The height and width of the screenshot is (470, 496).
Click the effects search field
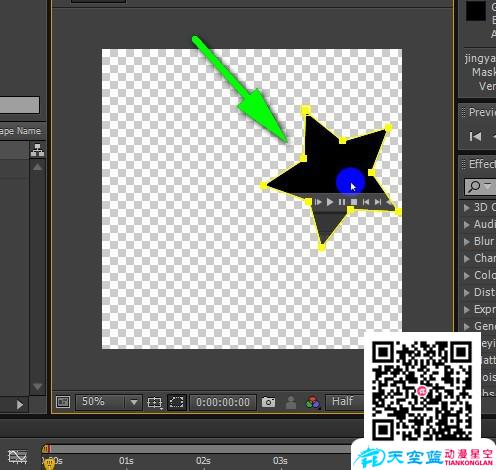coord(480,187)
